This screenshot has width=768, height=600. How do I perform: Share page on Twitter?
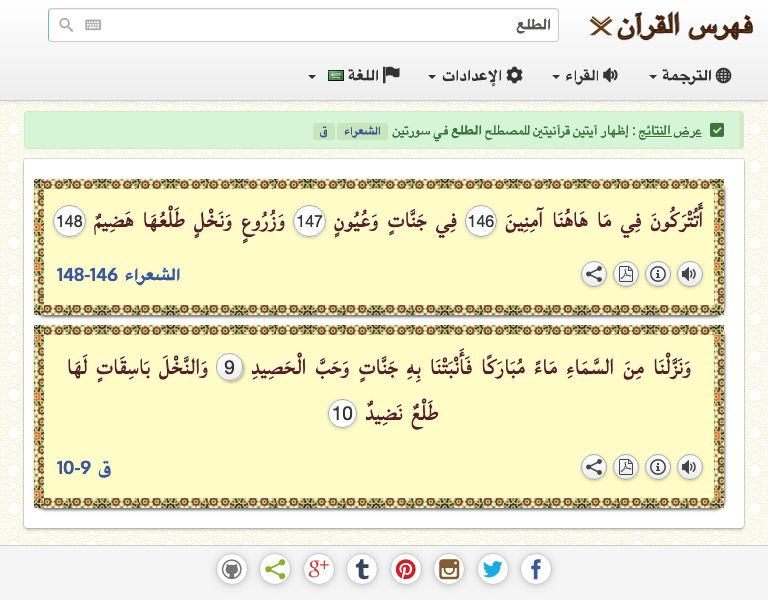pos(492,570)
